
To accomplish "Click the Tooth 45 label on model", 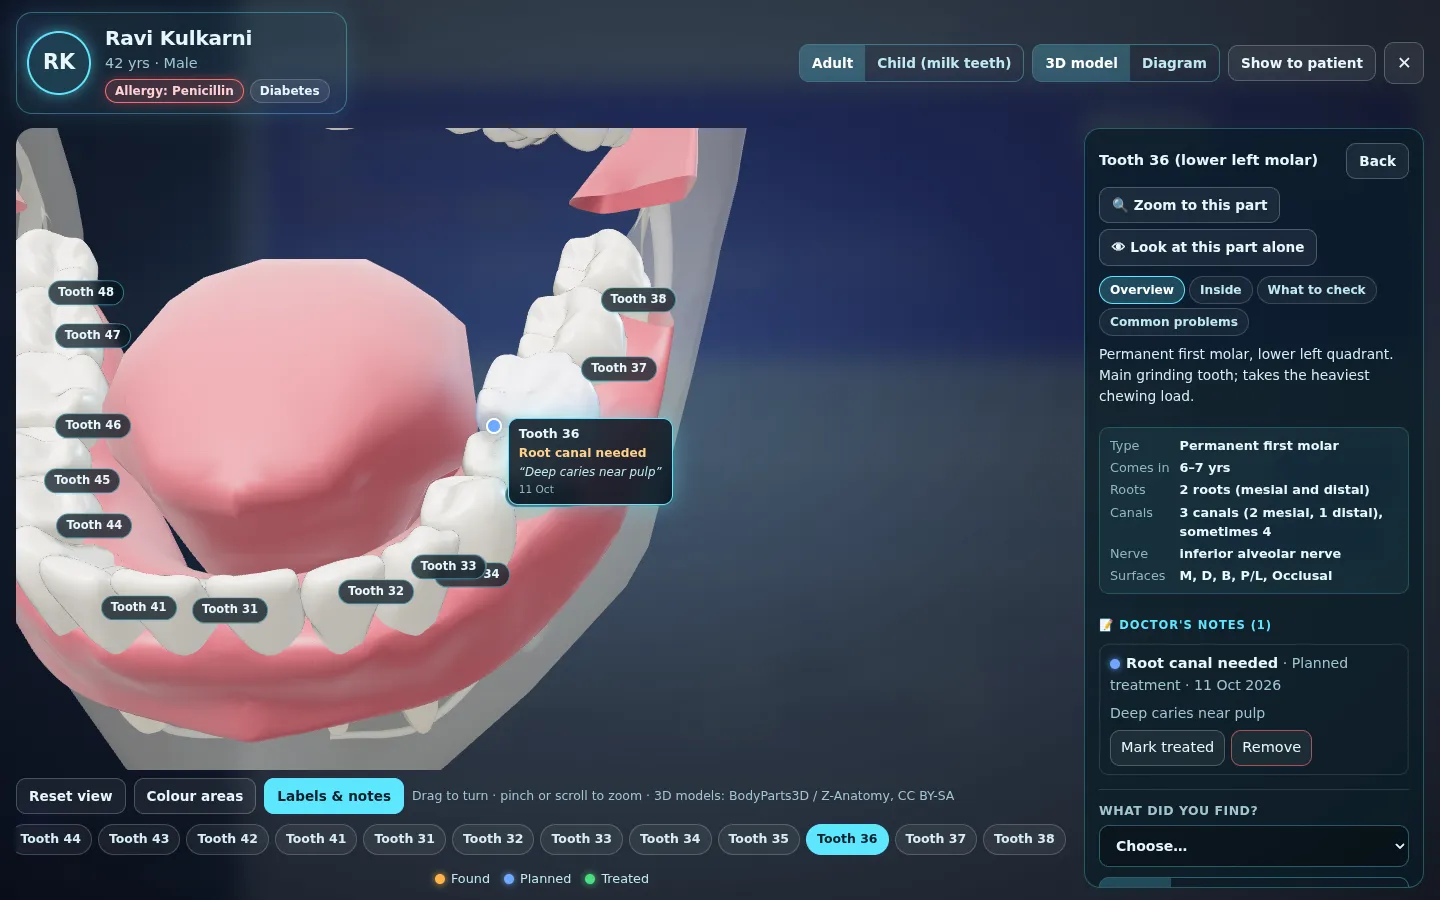I will point(82,480).
